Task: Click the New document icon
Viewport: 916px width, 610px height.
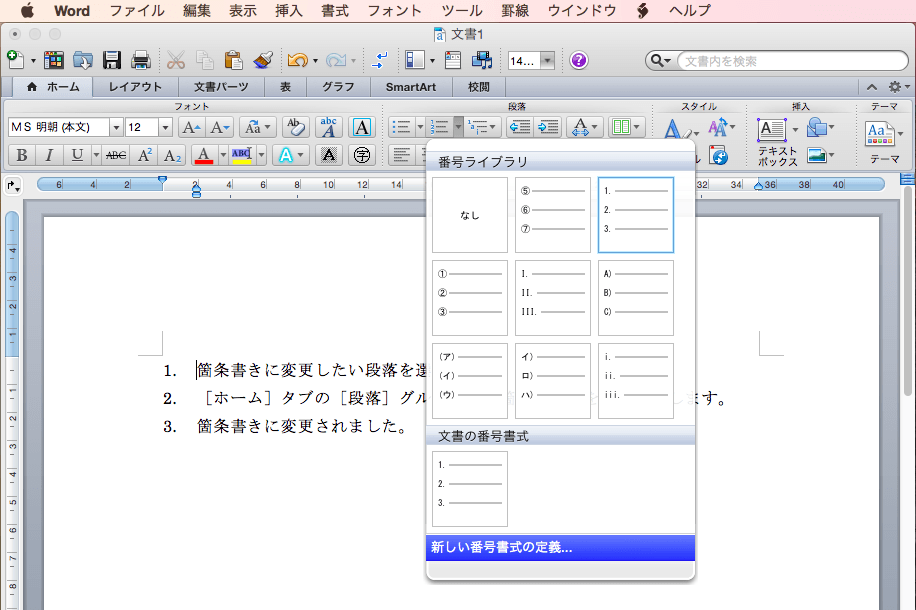Action: tap(15, 60)
